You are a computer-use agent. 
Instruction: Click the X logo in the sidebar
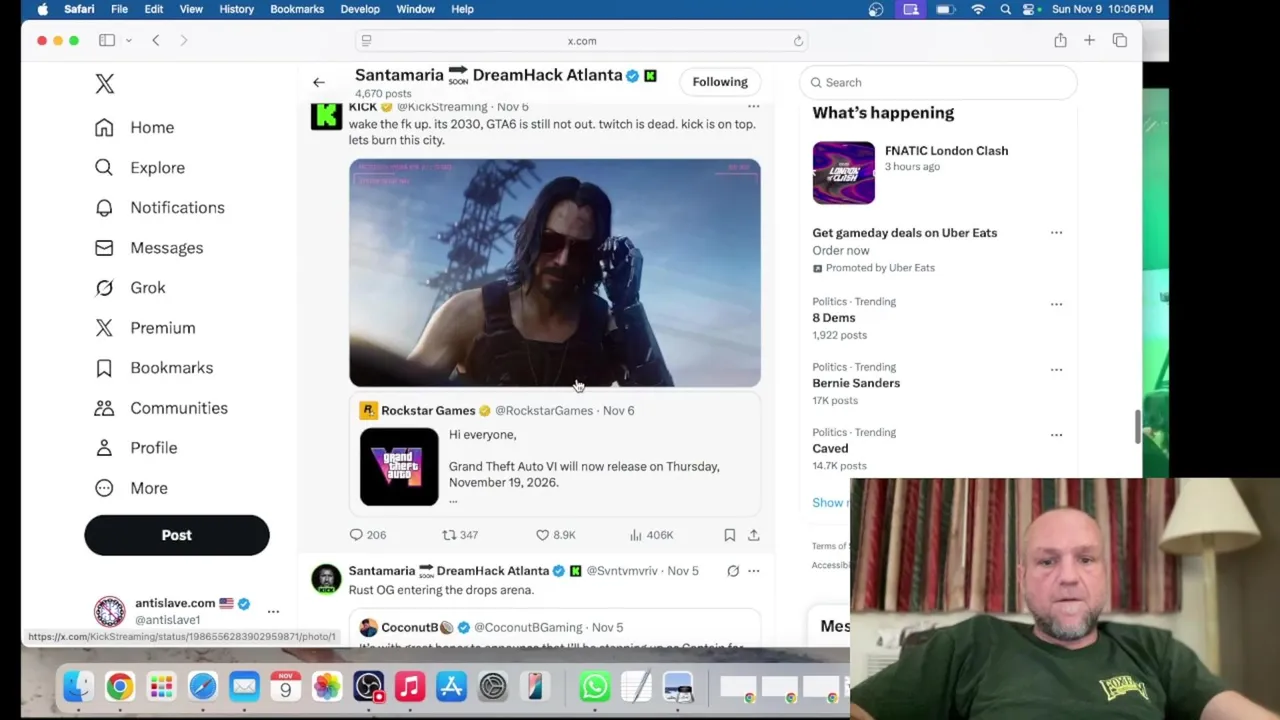105,84
